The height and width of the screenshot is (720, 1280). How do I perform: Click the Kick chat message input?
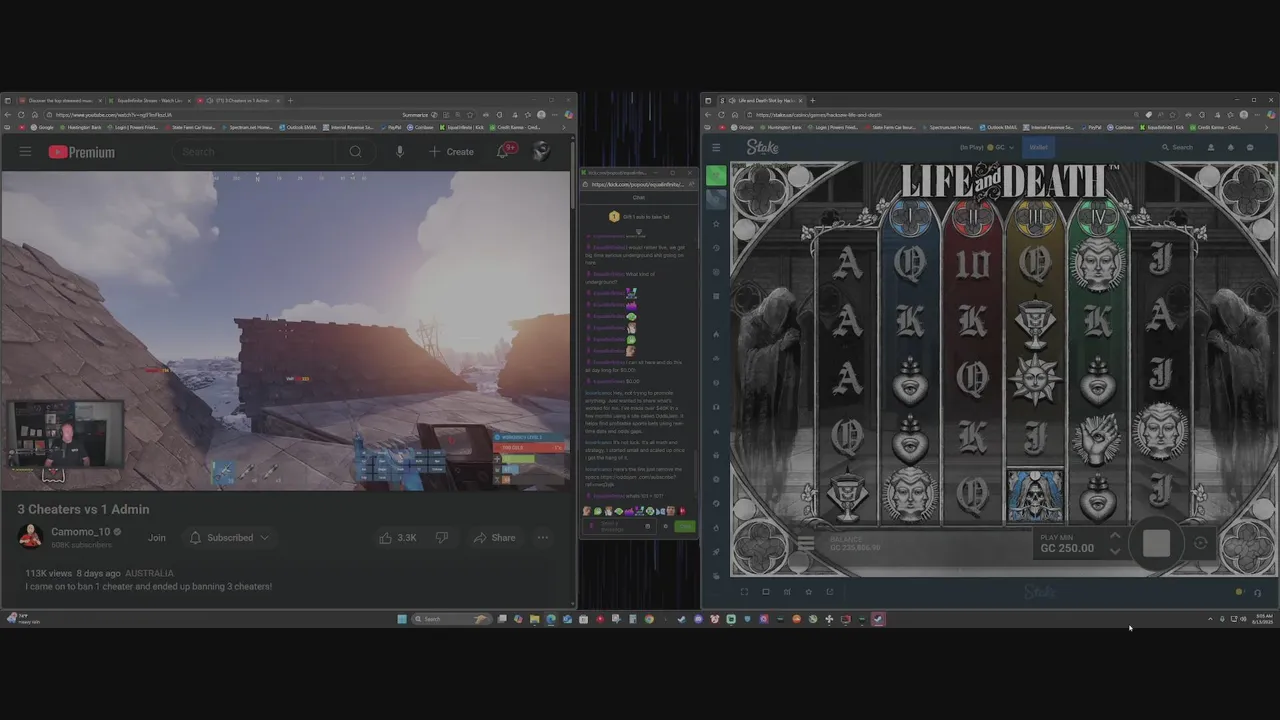click(620, 526)
